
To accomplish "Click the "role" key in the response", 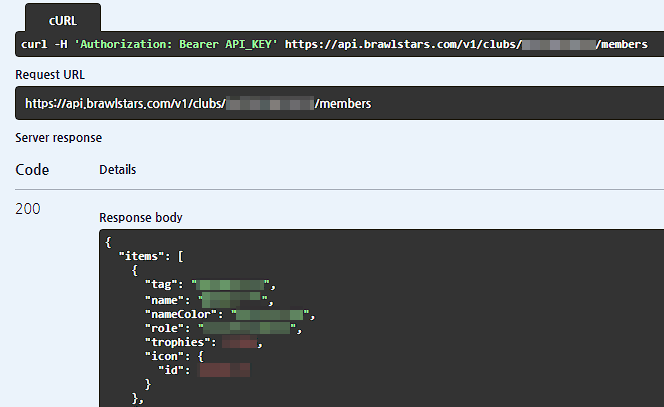I will tap(167, 328).
